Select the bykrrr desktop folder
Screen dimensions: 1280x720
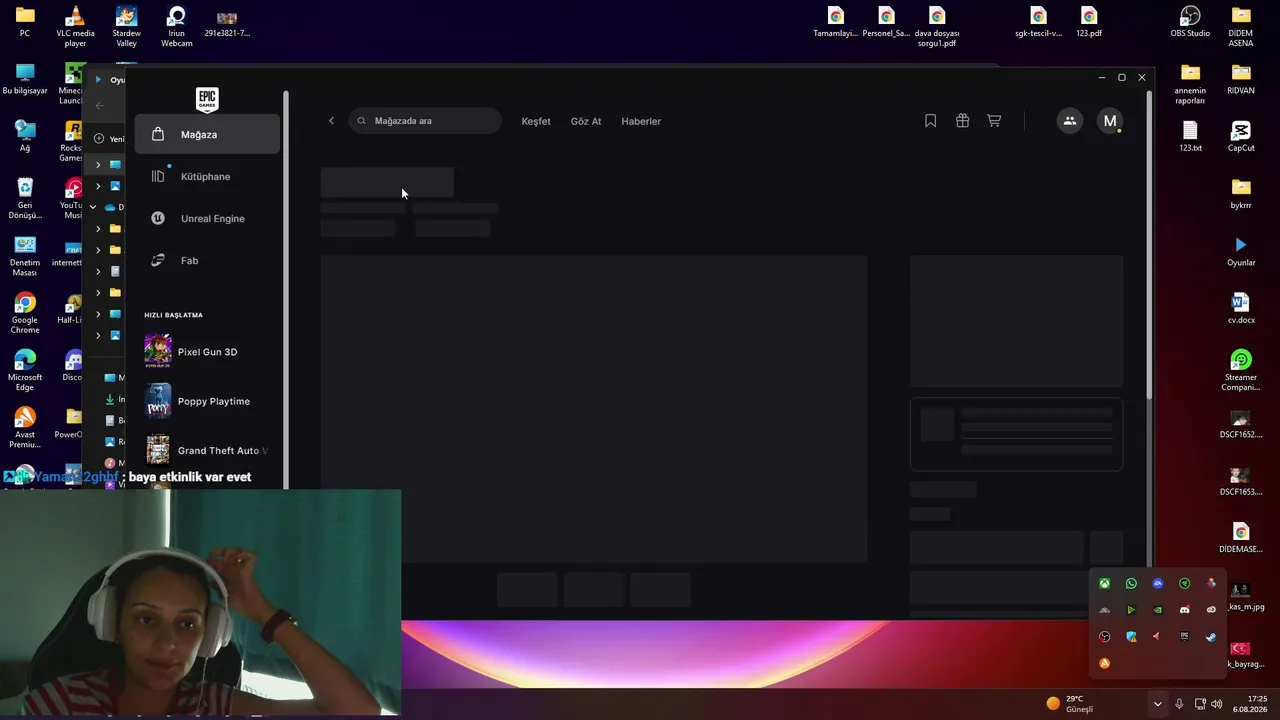pos(1241,193)
